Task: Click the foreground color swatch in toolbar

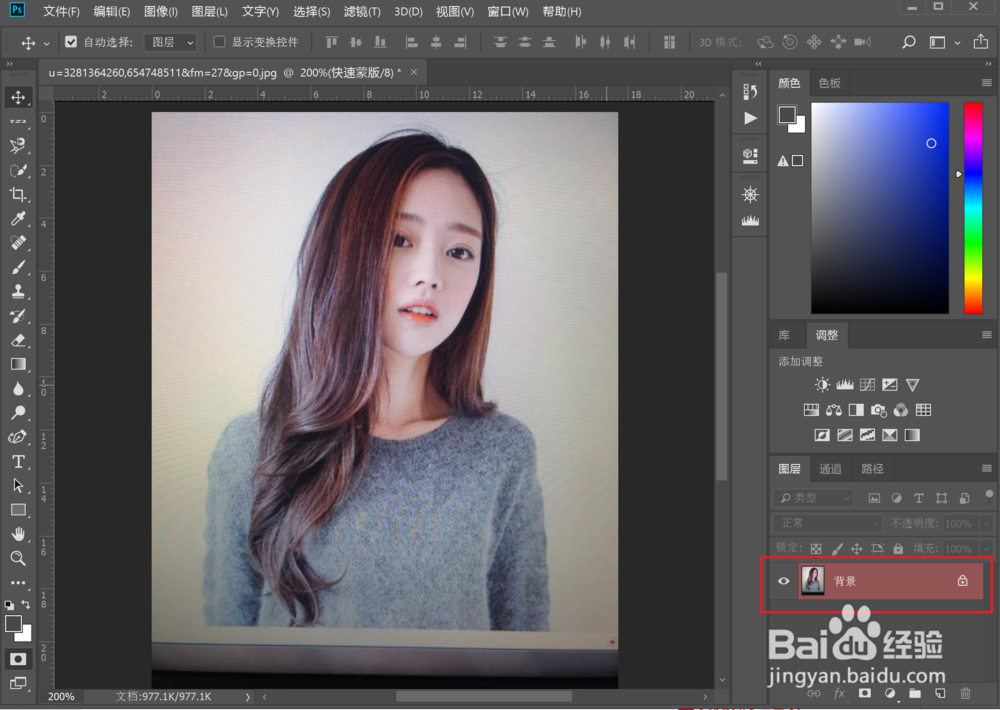Action: tap(13, 623)
